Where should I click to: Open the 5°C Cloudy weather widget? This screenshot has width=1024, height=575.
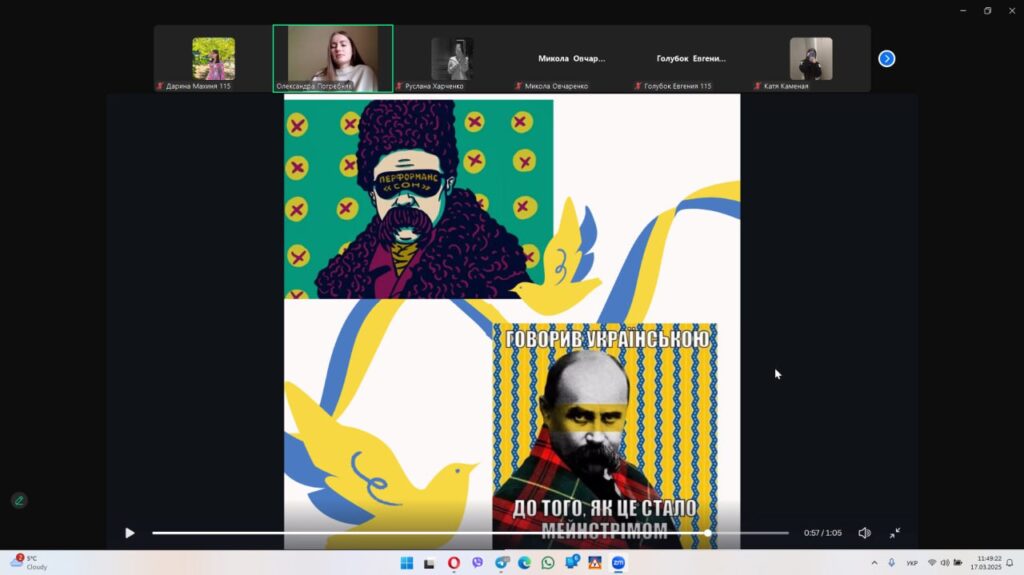29,563
